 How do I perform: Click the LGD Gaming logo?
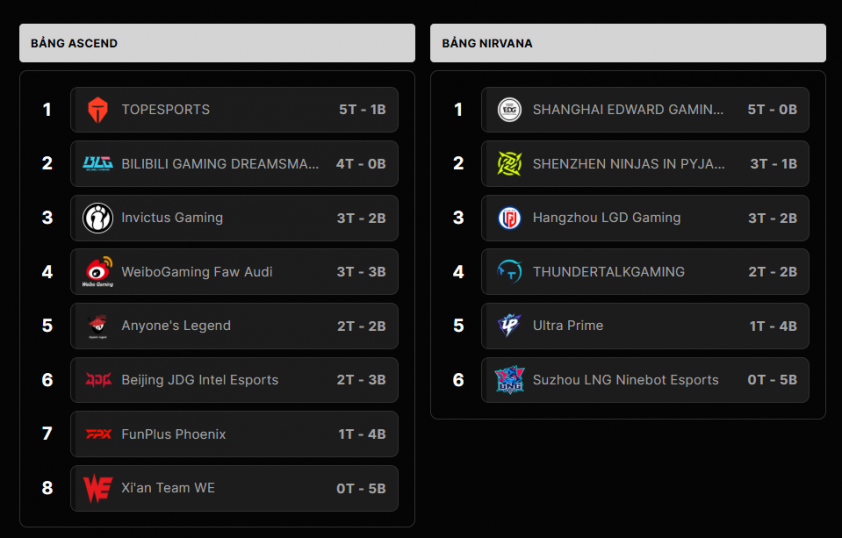coord(509,218)
